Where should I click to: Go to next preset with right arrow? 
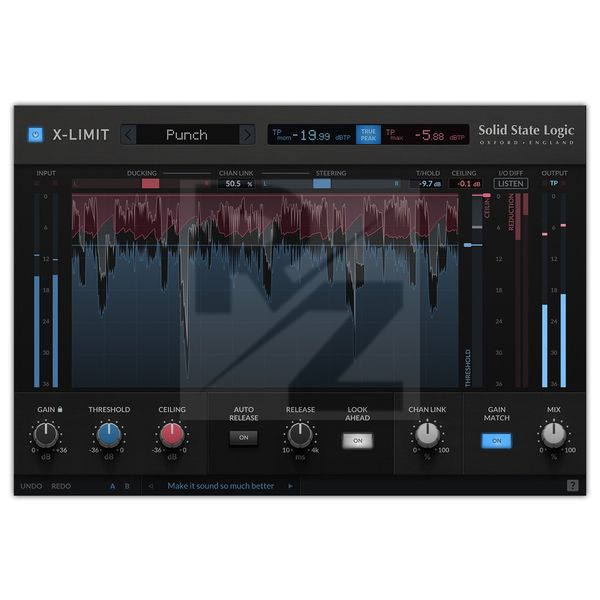(247, 135)
